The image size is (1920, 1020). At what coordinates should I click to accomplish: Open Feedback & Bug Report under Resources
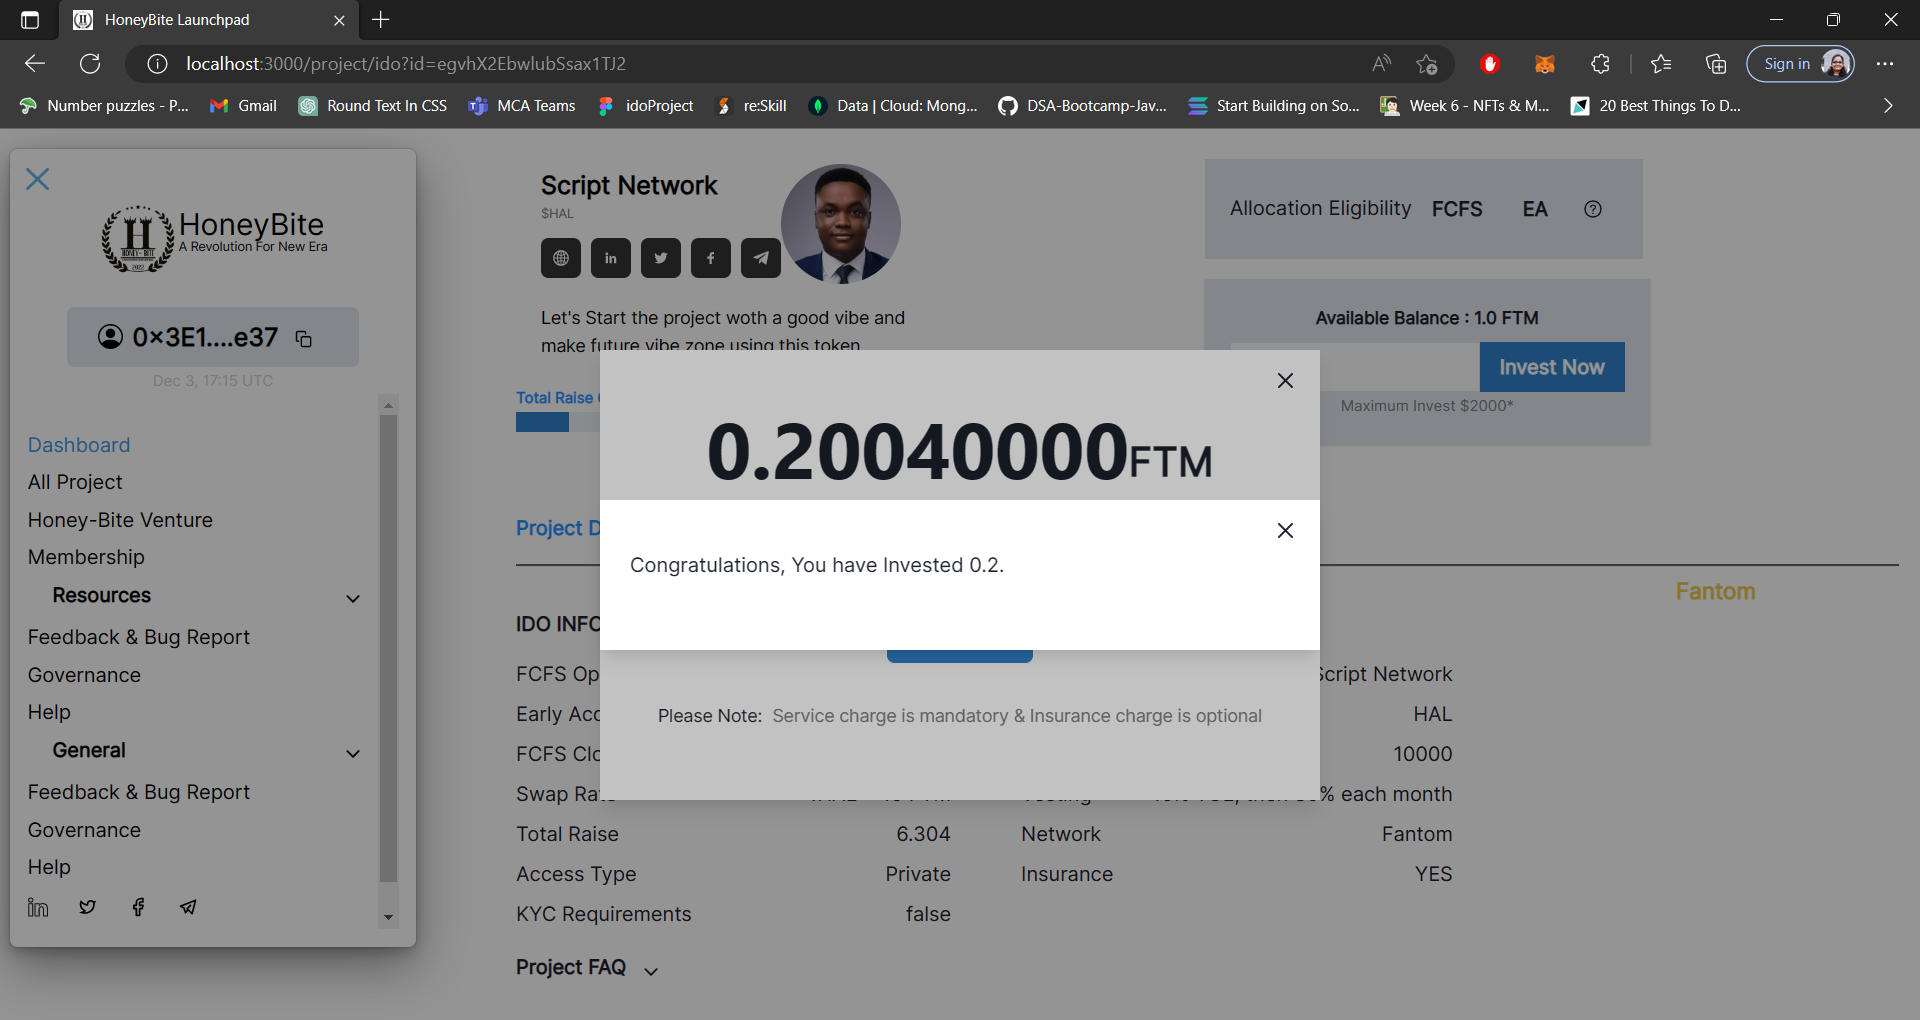tap(139, 637)
